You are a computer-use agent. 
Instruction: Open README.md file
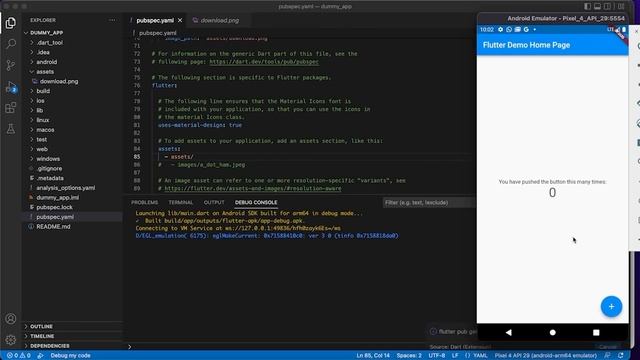53,227
